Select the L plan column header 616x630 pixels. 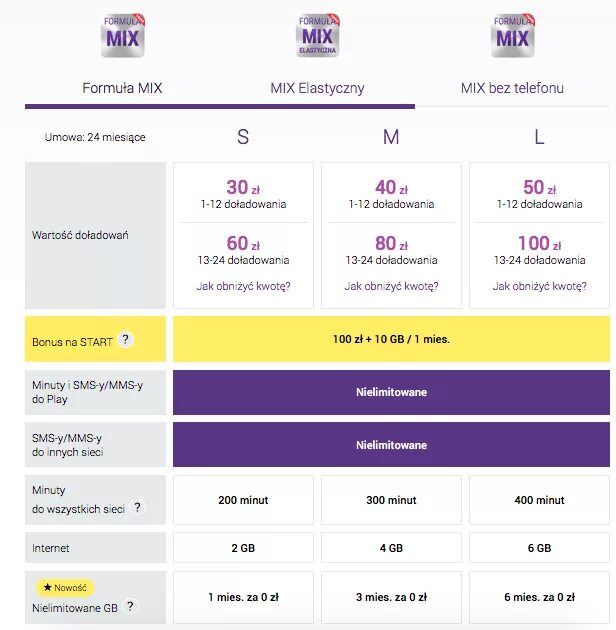click(539, 137)
